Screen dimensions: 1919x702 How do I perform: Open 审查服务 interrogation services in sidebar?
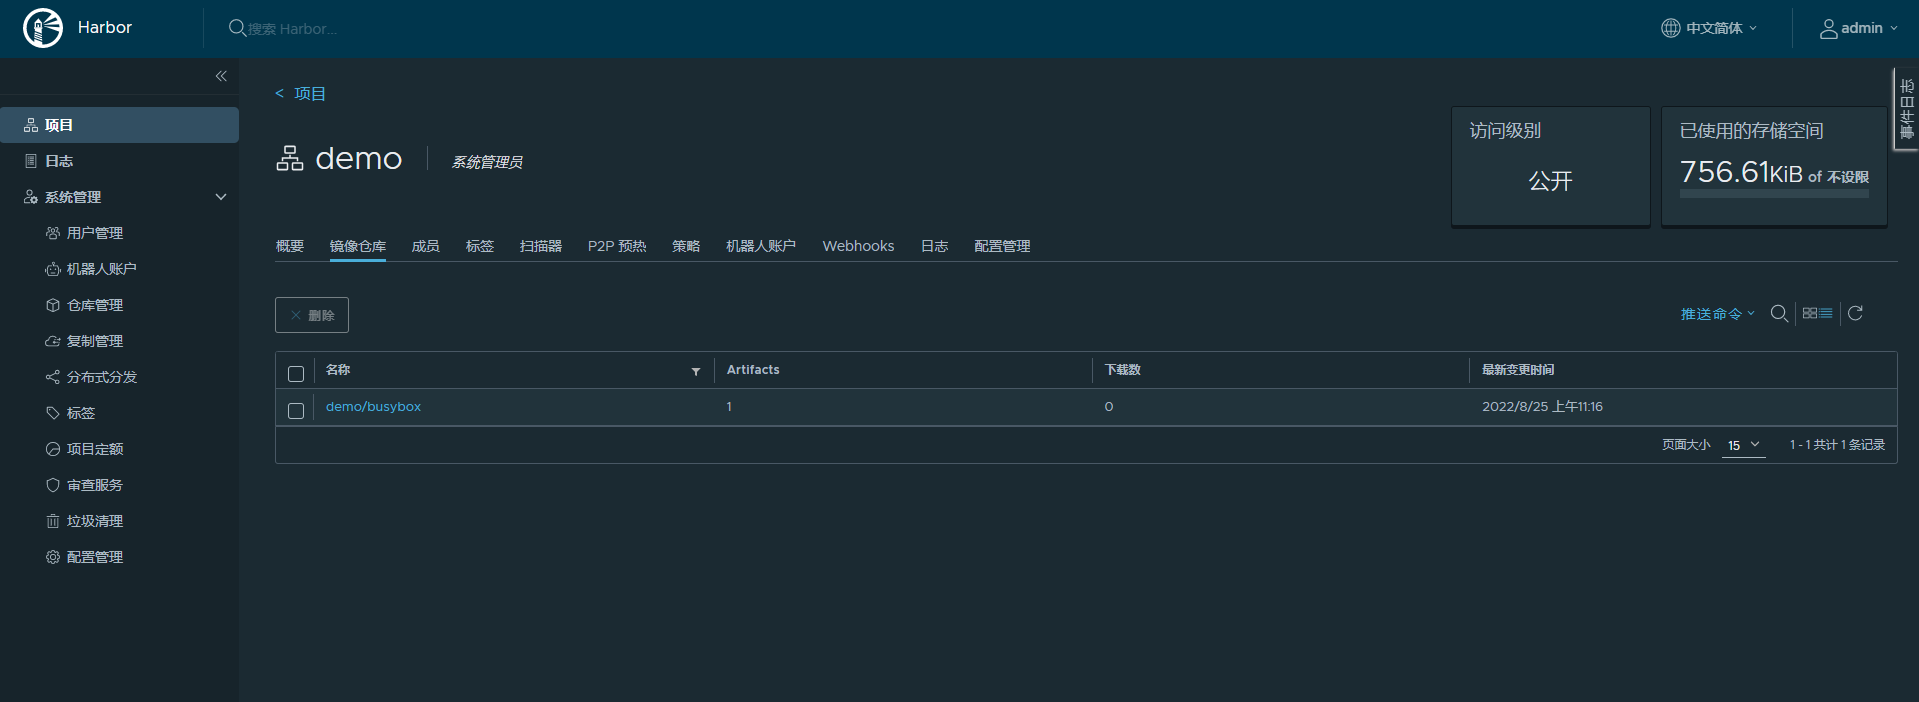coord(94,485)
